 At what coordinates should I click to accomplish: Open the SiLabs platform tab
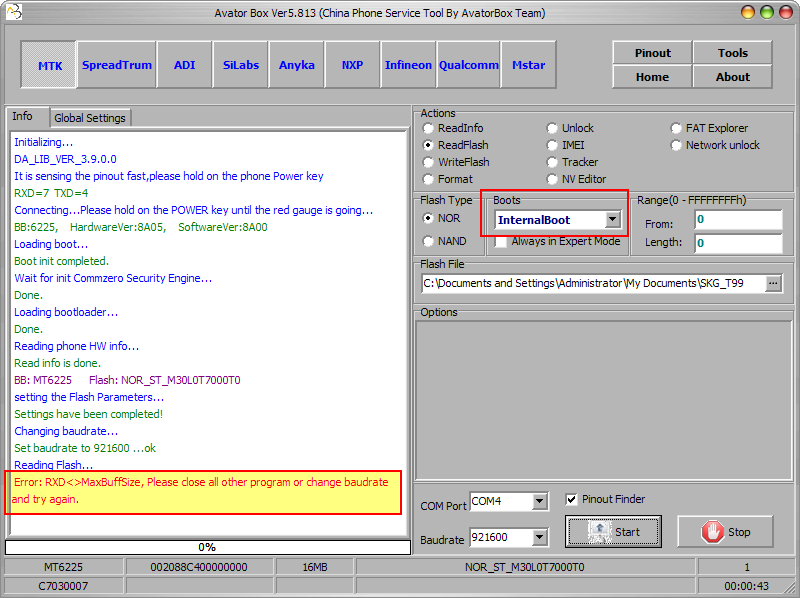pos(241,65)
